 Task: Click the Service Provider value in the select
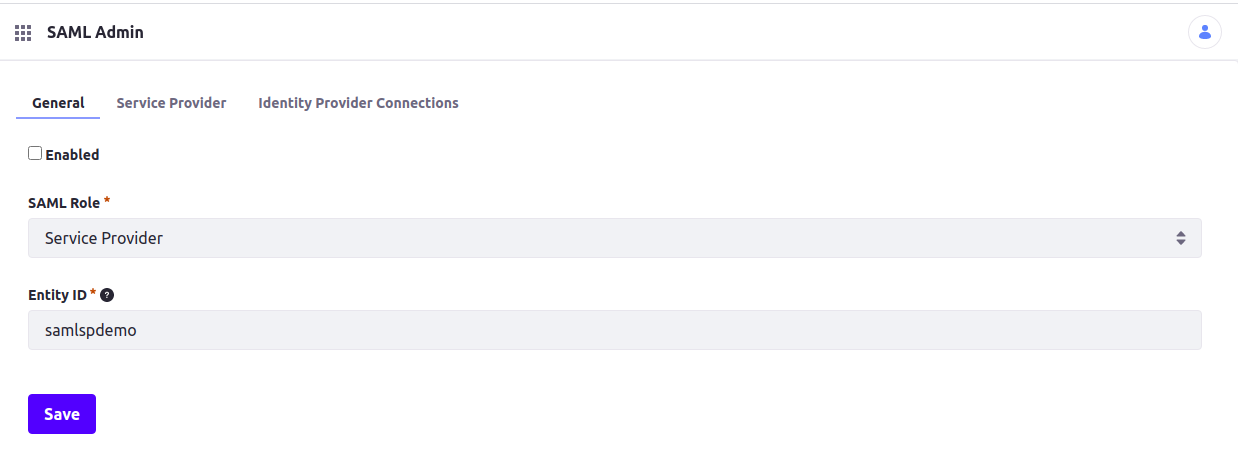point(104,238)
